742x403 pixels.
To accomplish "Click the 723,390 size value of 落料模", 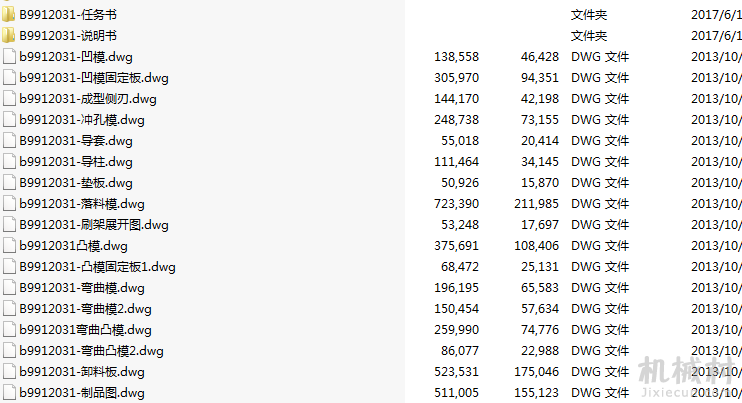I will point(456,204).
